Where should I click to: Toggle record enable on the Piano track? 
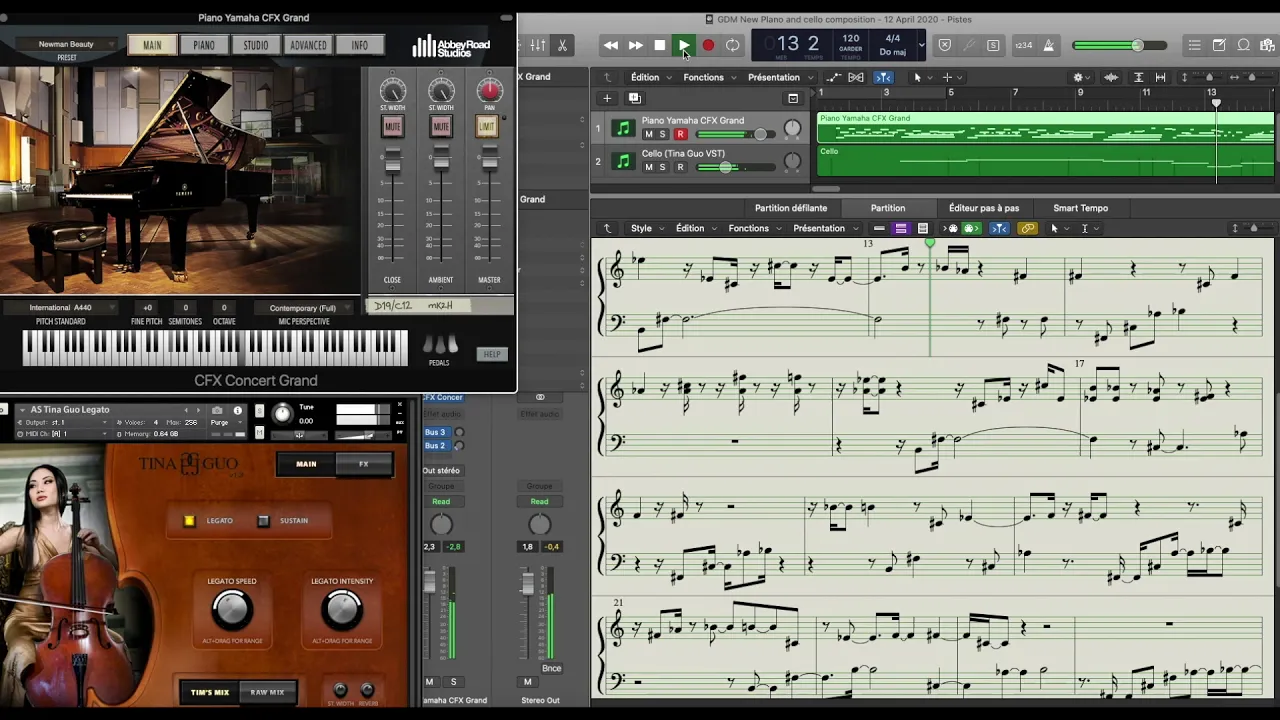(x=680, y=134)
